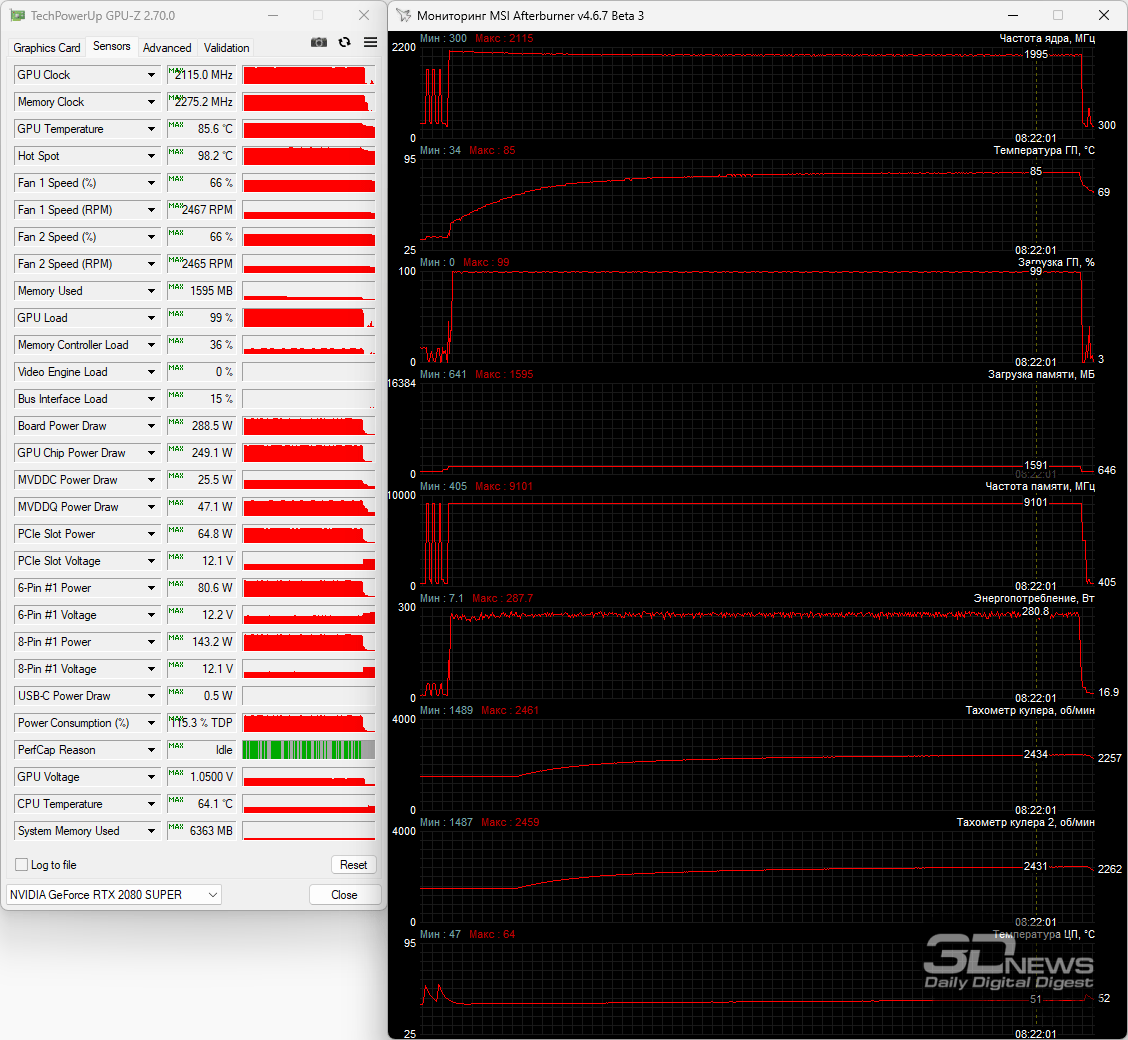The height and width of the screenshot is (1040, 1128).
Task: Expand the Board Power Draw dropdown
Action: click(x=151, y=426)
